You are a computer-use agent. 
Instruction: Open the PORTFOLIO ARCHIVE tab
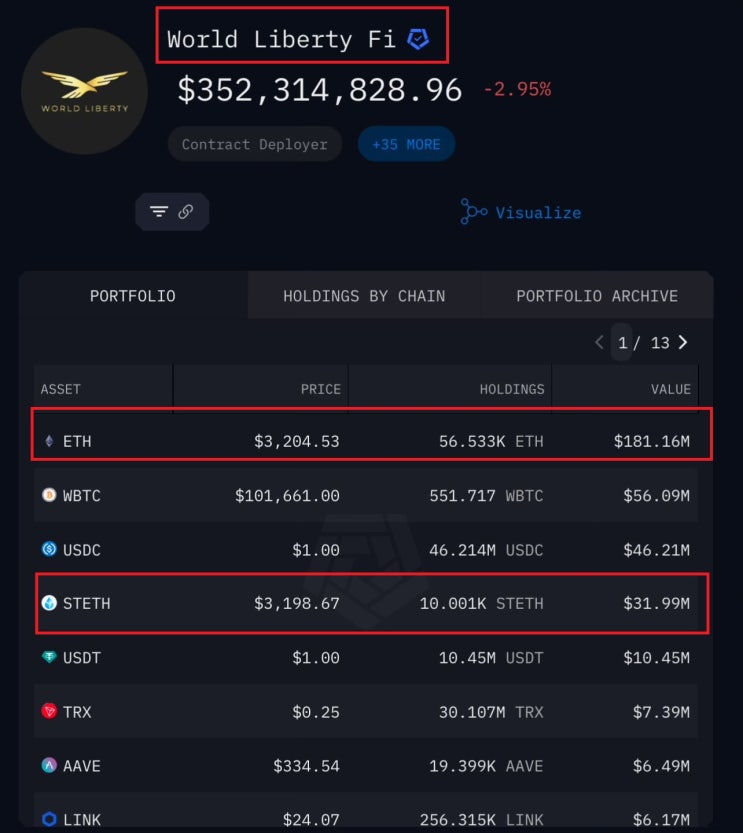pos(597,296)
